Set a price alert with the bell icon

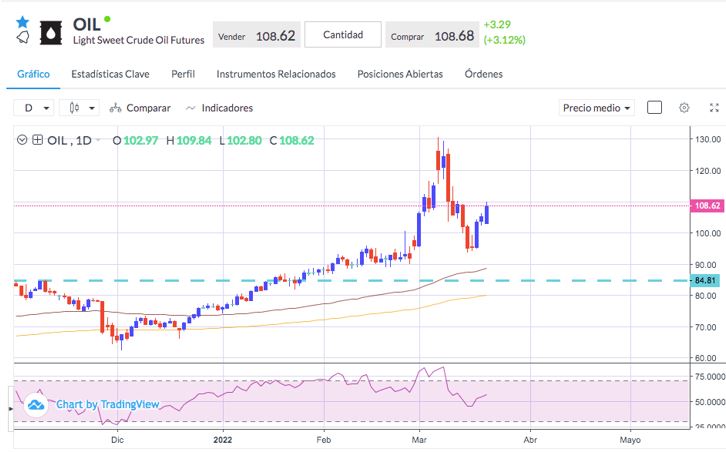pos(23,37)
